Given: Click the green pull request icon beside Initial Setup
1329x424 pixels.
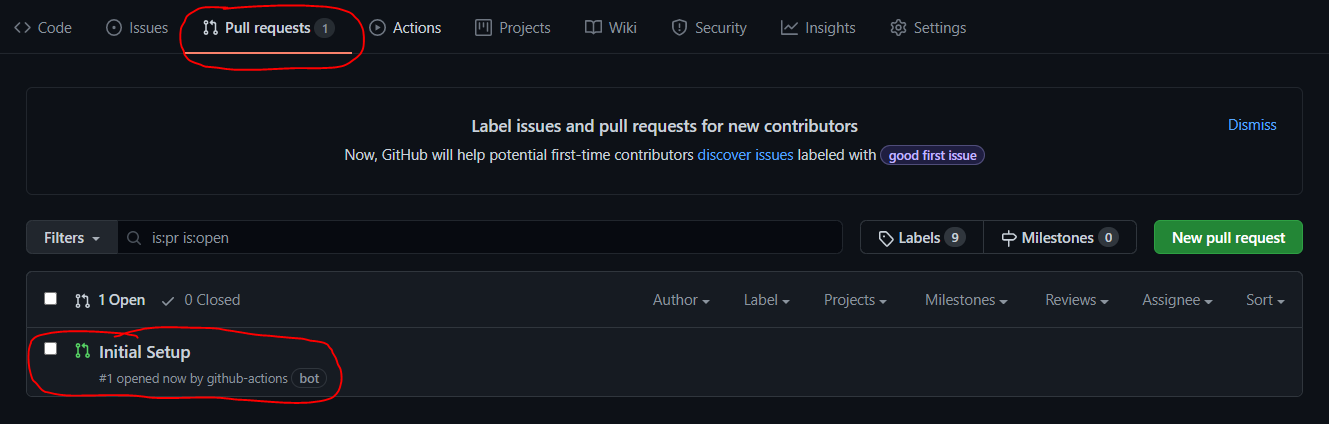Looking at the screenshot, I should click(82, 351).
